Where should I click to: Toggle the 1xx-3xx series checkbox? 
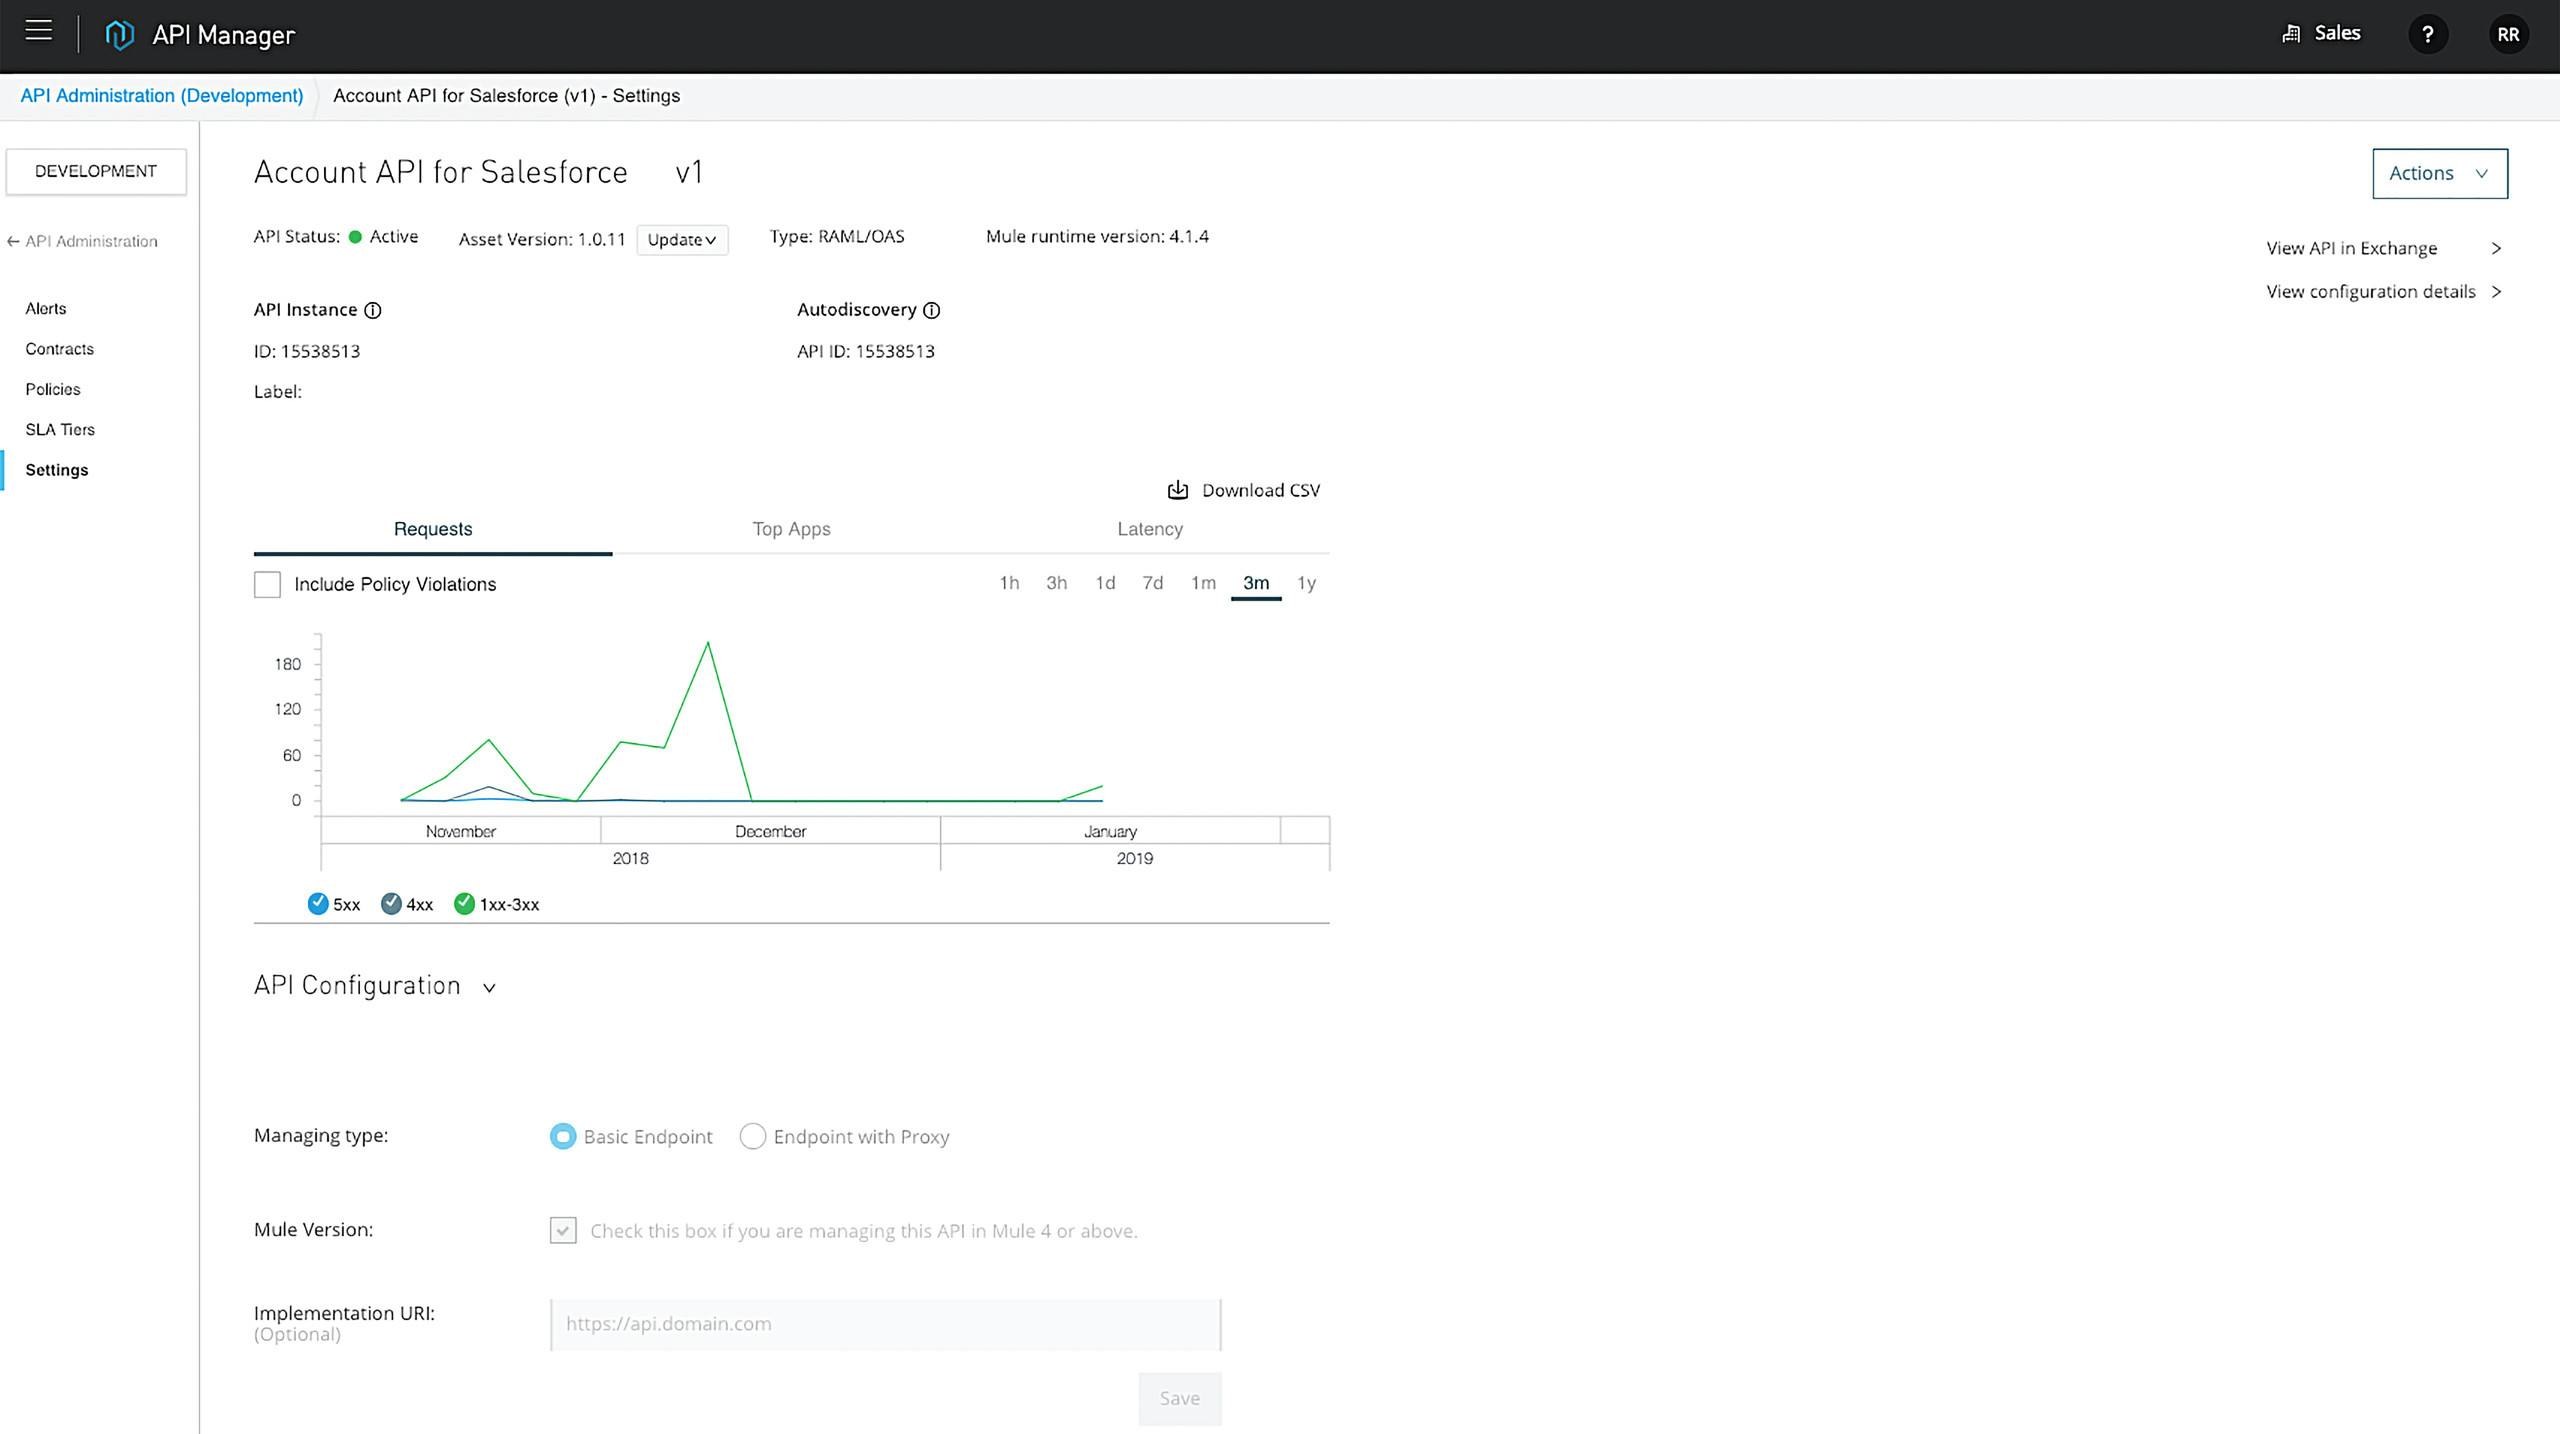click(464, 904)
